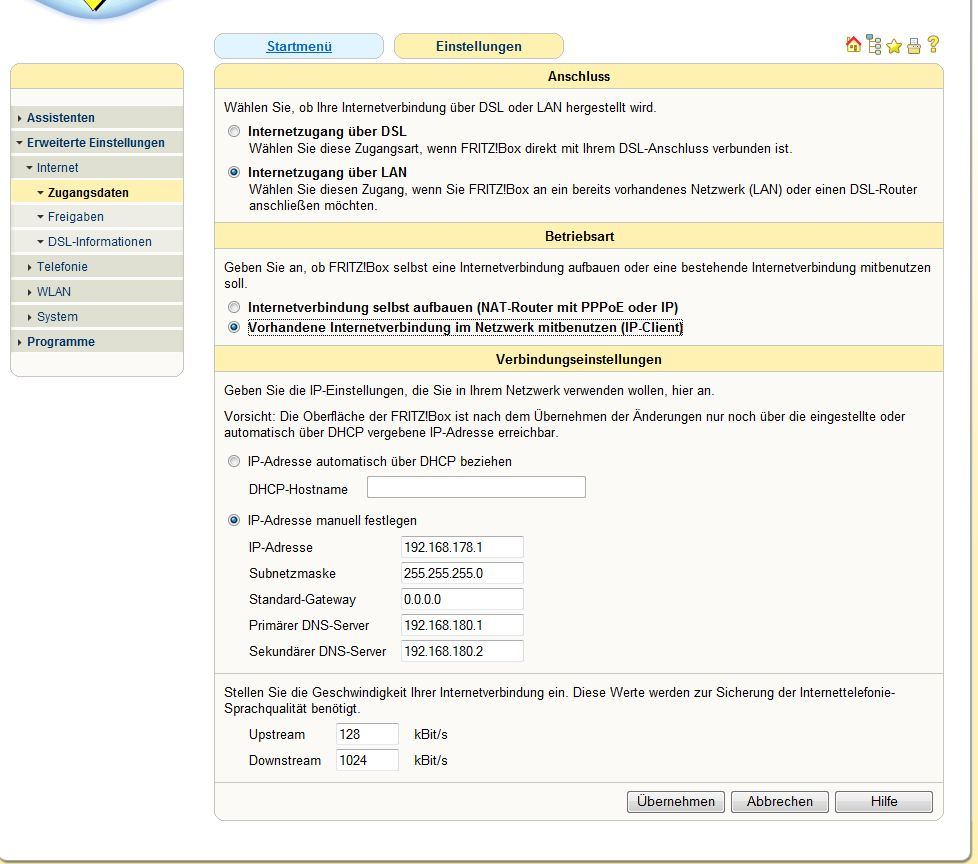Click the Verbindungseinstellungen section header
Screen dimensions: 978x864
(x=579, y=359)
